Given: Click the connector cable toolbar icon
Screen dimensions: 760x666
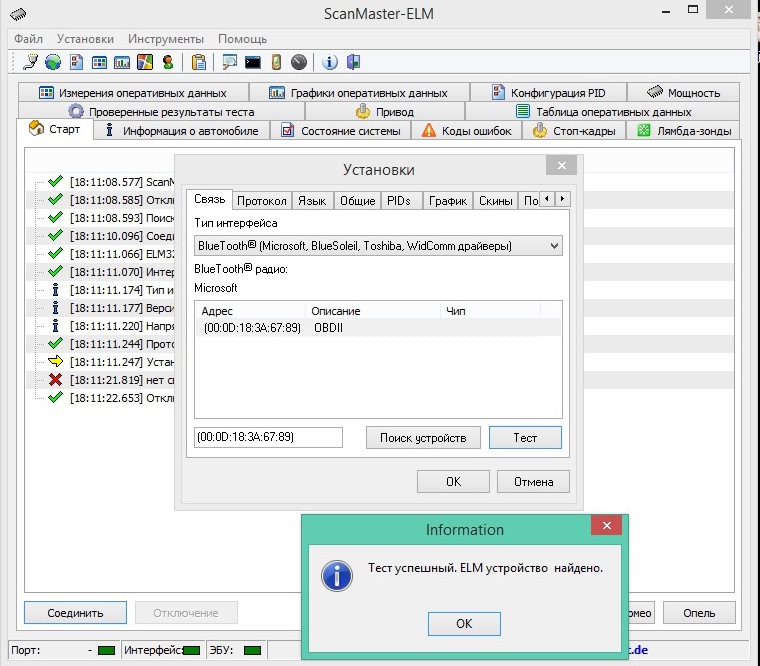Looking at the screenshot, I should [30, 62].
